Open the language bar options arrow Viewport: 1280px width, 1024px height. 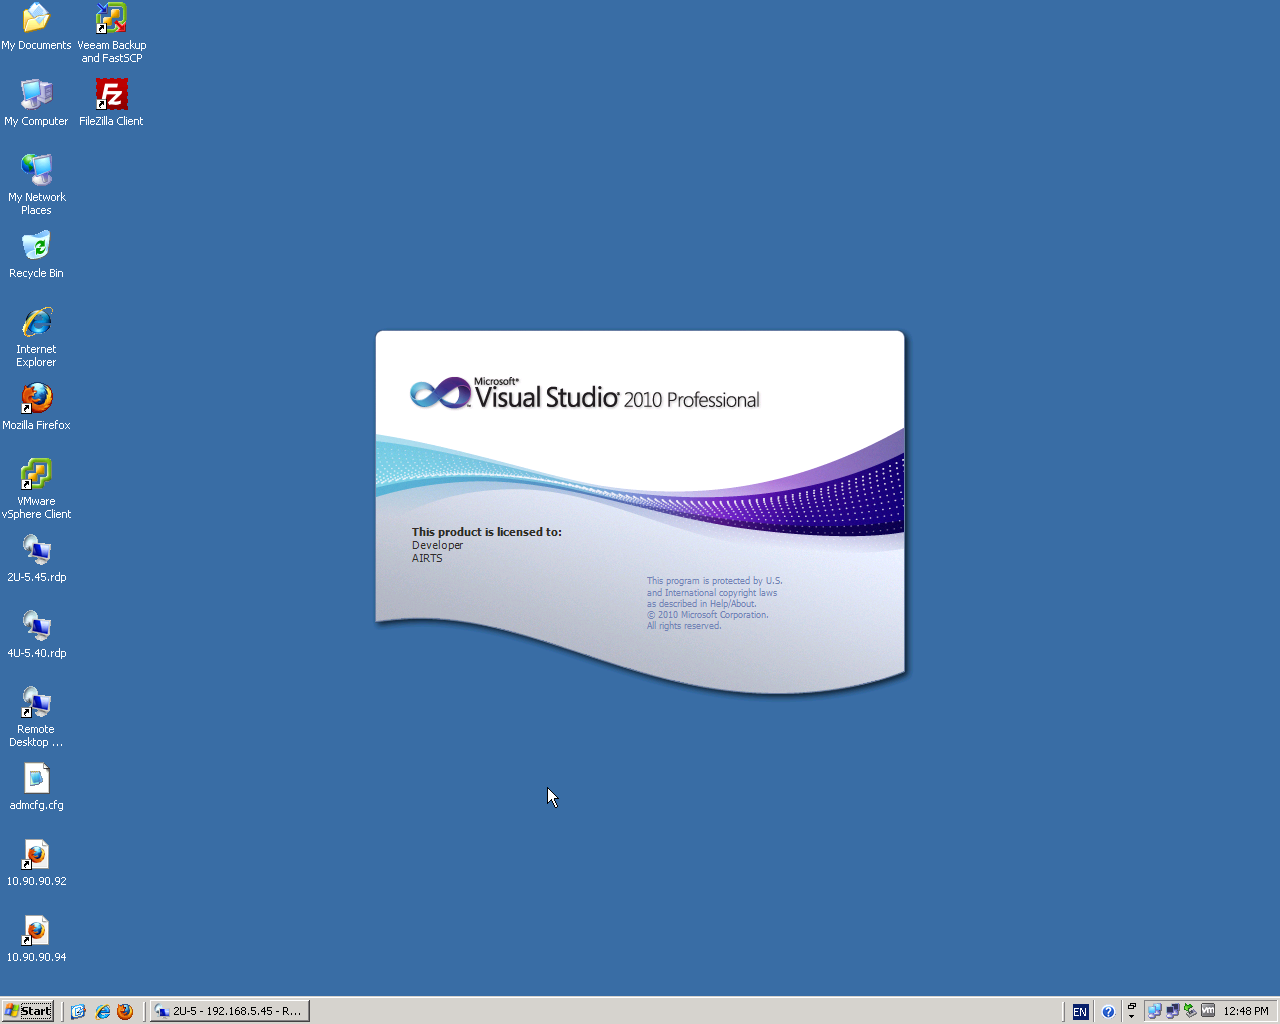tap(1132, 1016)
